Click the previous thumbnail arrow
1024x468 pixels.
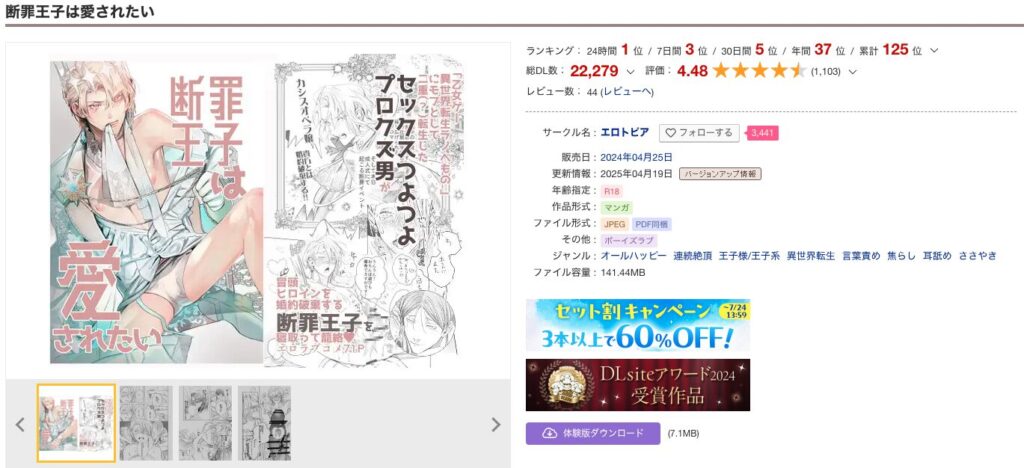[x=20, y=425]
